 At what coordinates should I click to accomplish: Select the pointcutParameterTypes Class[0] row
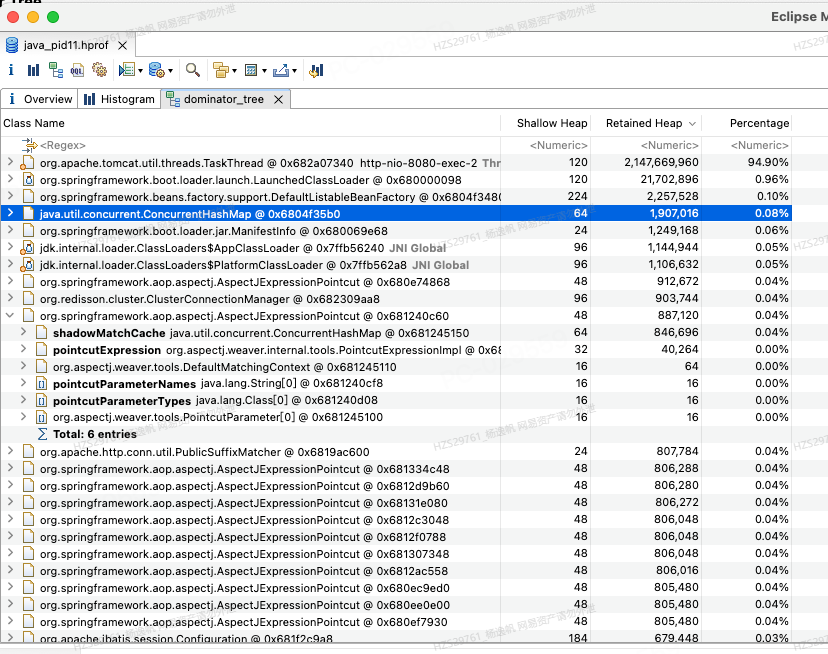[396, 400]
